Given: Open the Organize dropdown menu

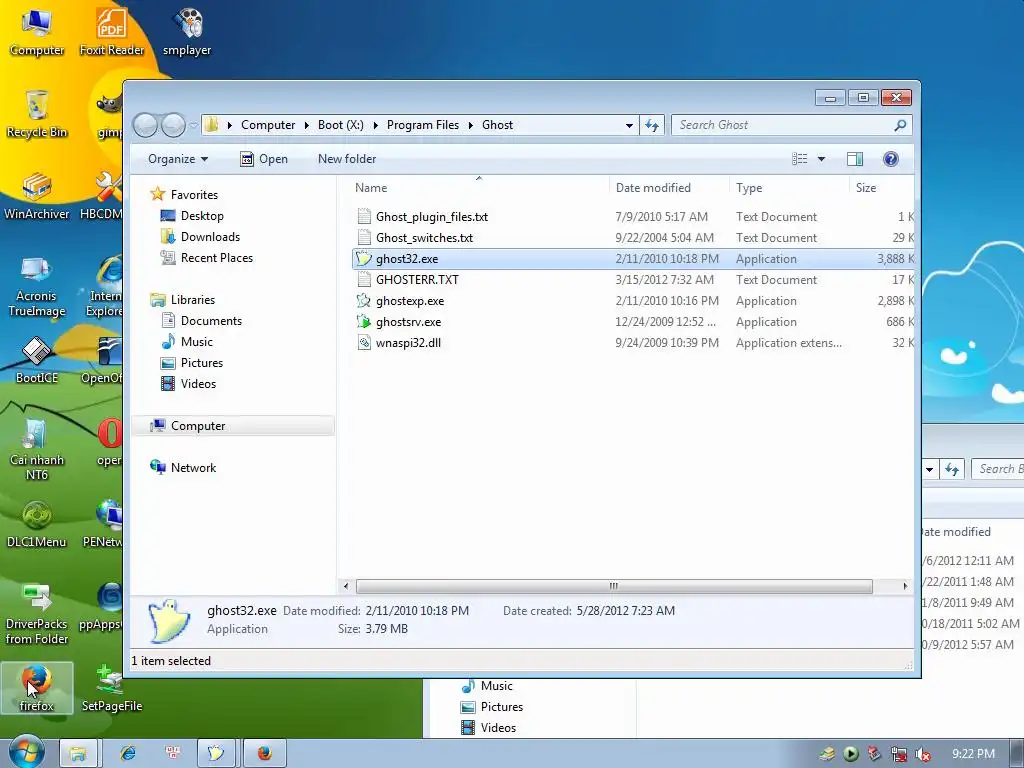Looking at the screenshot, I should [178, 159].
